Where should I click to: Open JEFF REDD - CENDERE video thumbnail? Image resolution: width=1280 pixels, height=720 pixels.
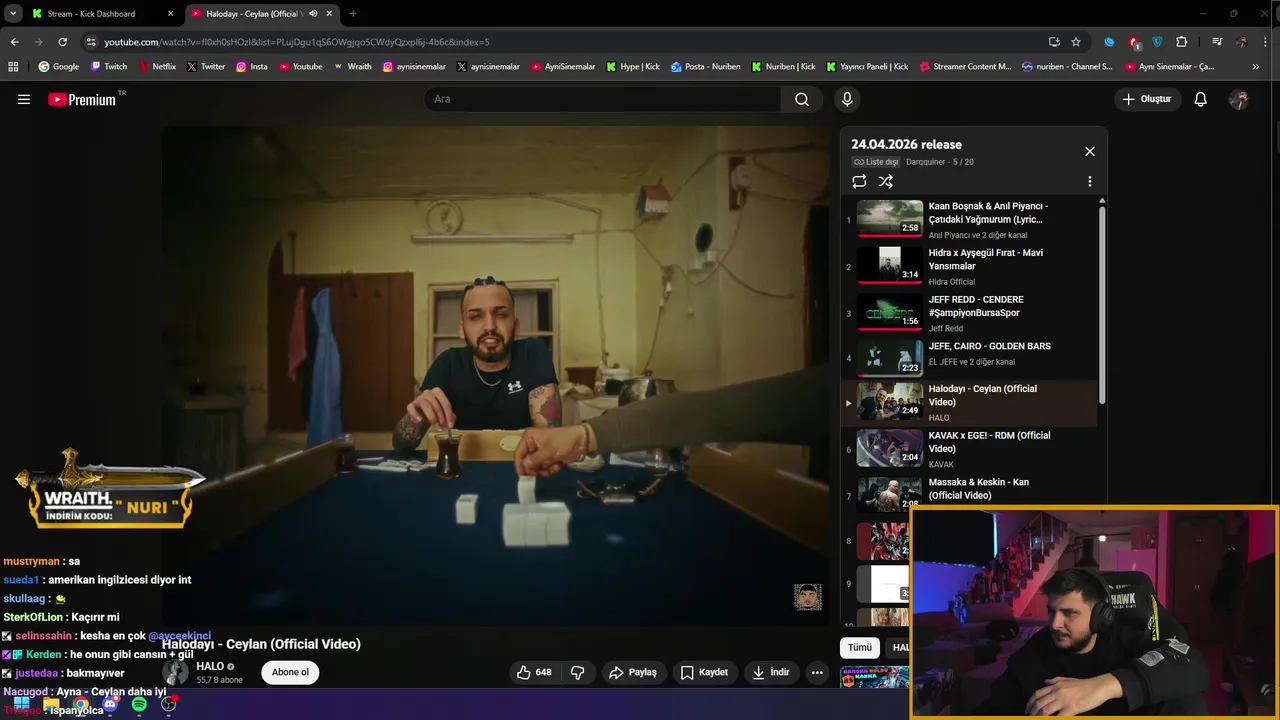coord(890,312)
